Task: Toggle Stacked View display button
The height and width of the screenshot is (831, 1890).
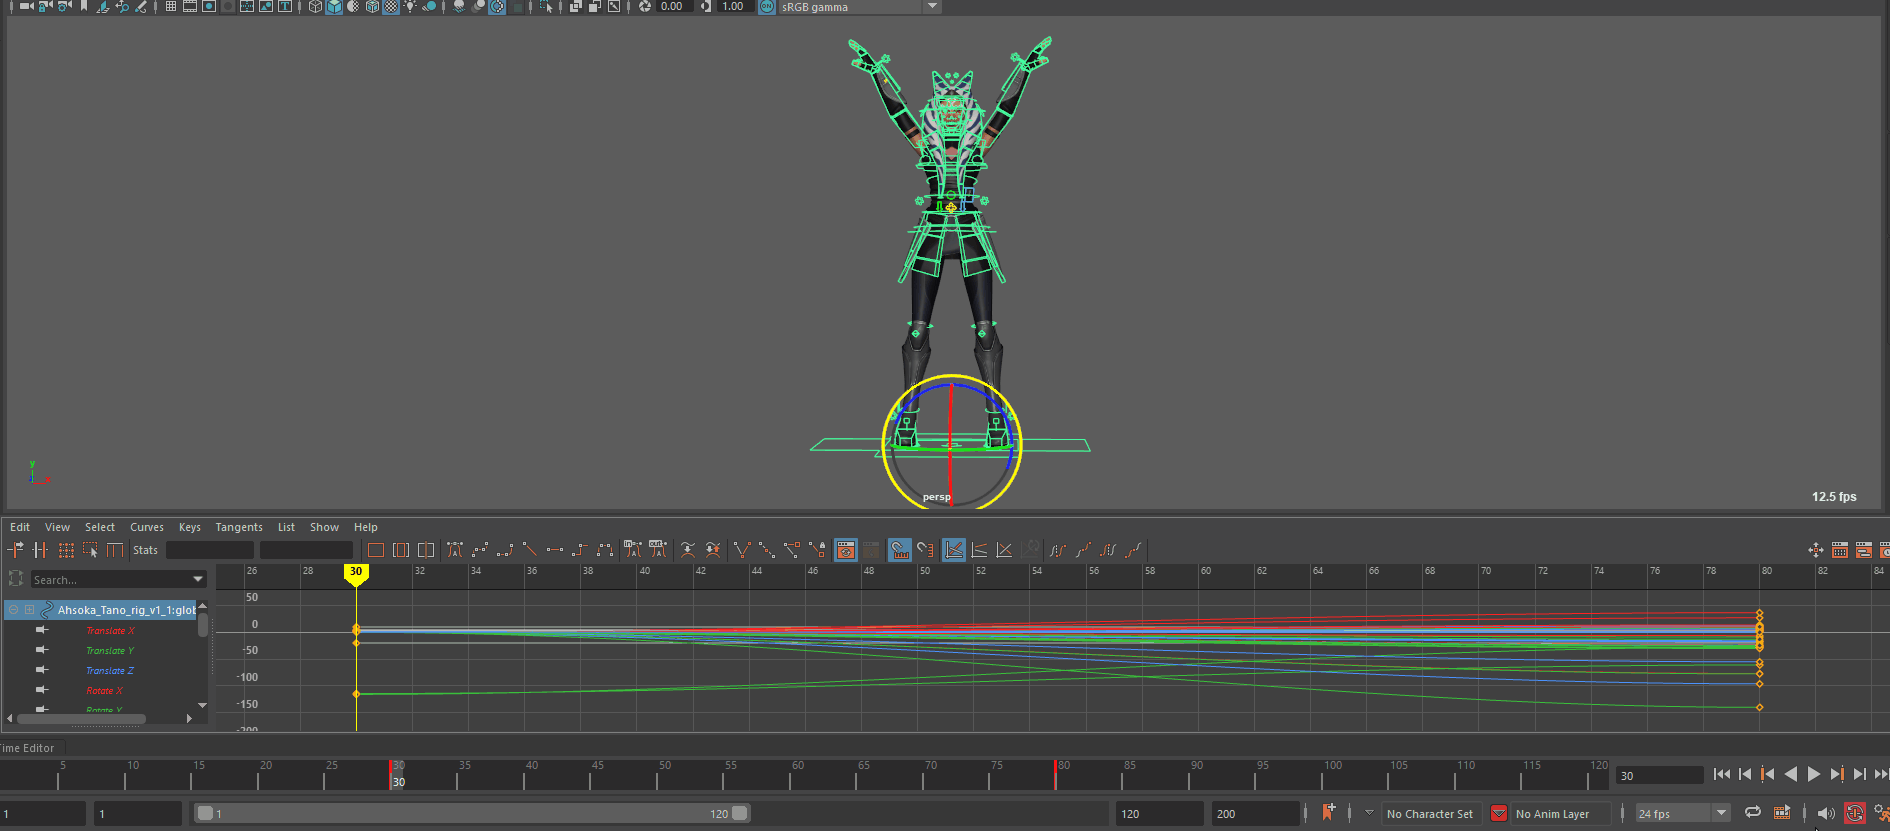Action: pos(980,550)
